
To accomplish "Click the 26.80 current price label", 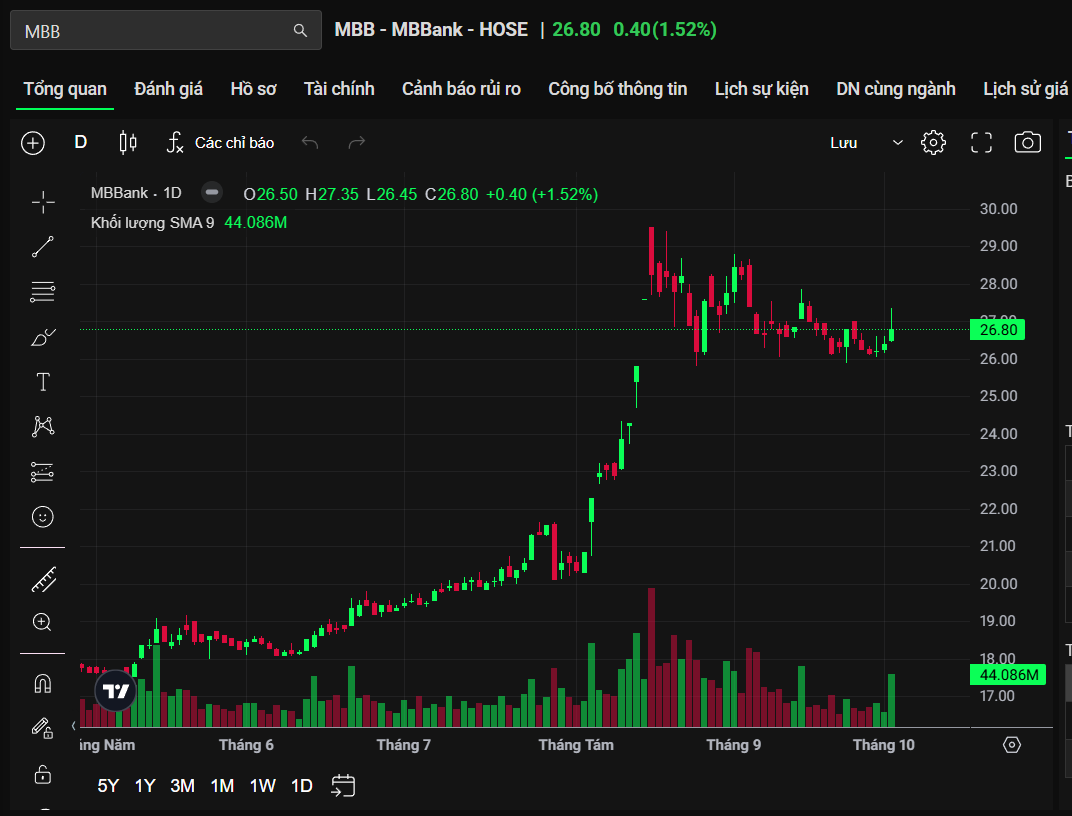I will (x=997, y=330).
